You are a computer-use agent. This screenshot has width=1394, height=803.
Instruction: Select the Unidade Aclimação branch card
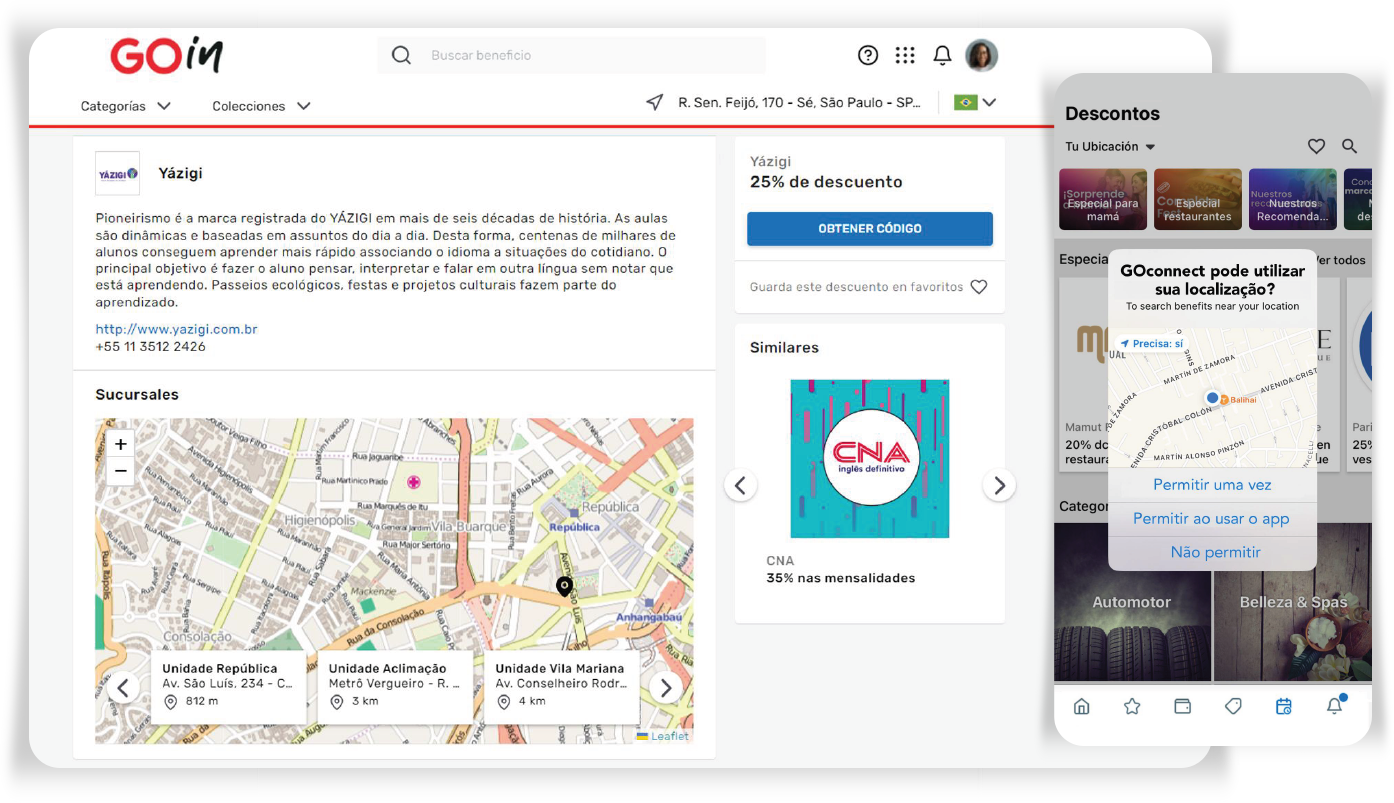(x=395, y=686)
